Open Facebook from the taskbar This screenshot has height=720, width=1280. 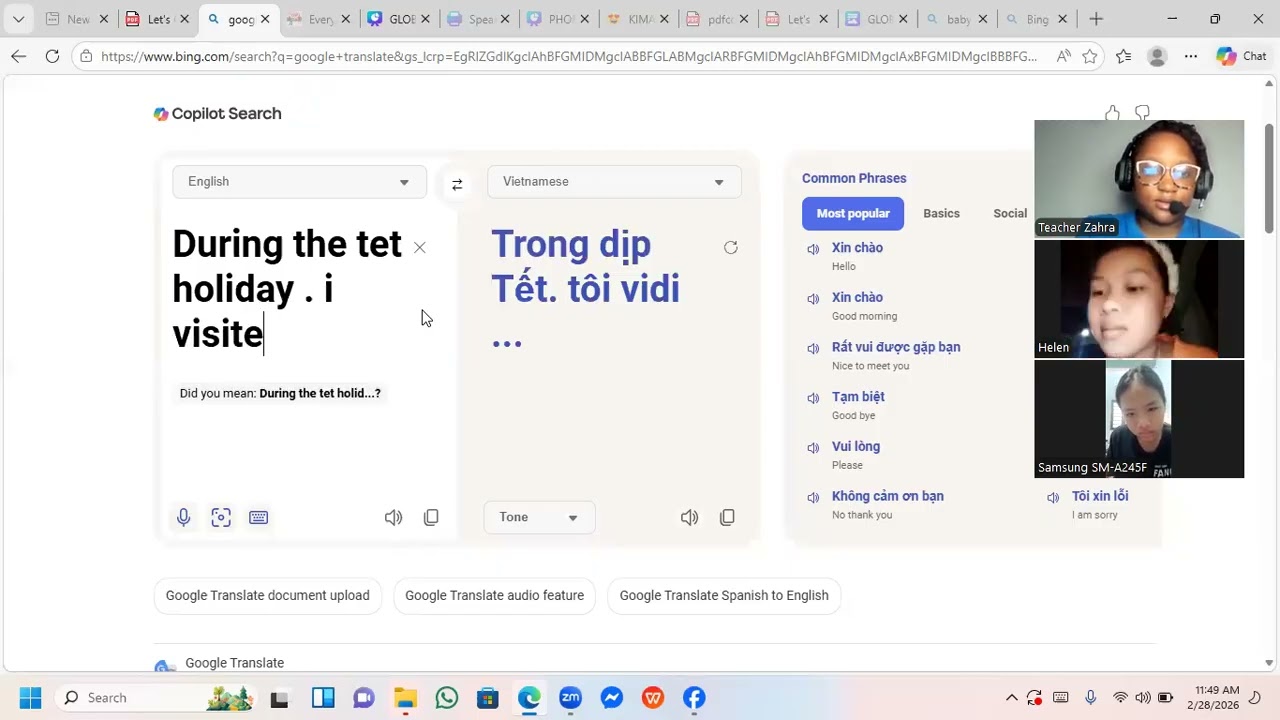694,697
